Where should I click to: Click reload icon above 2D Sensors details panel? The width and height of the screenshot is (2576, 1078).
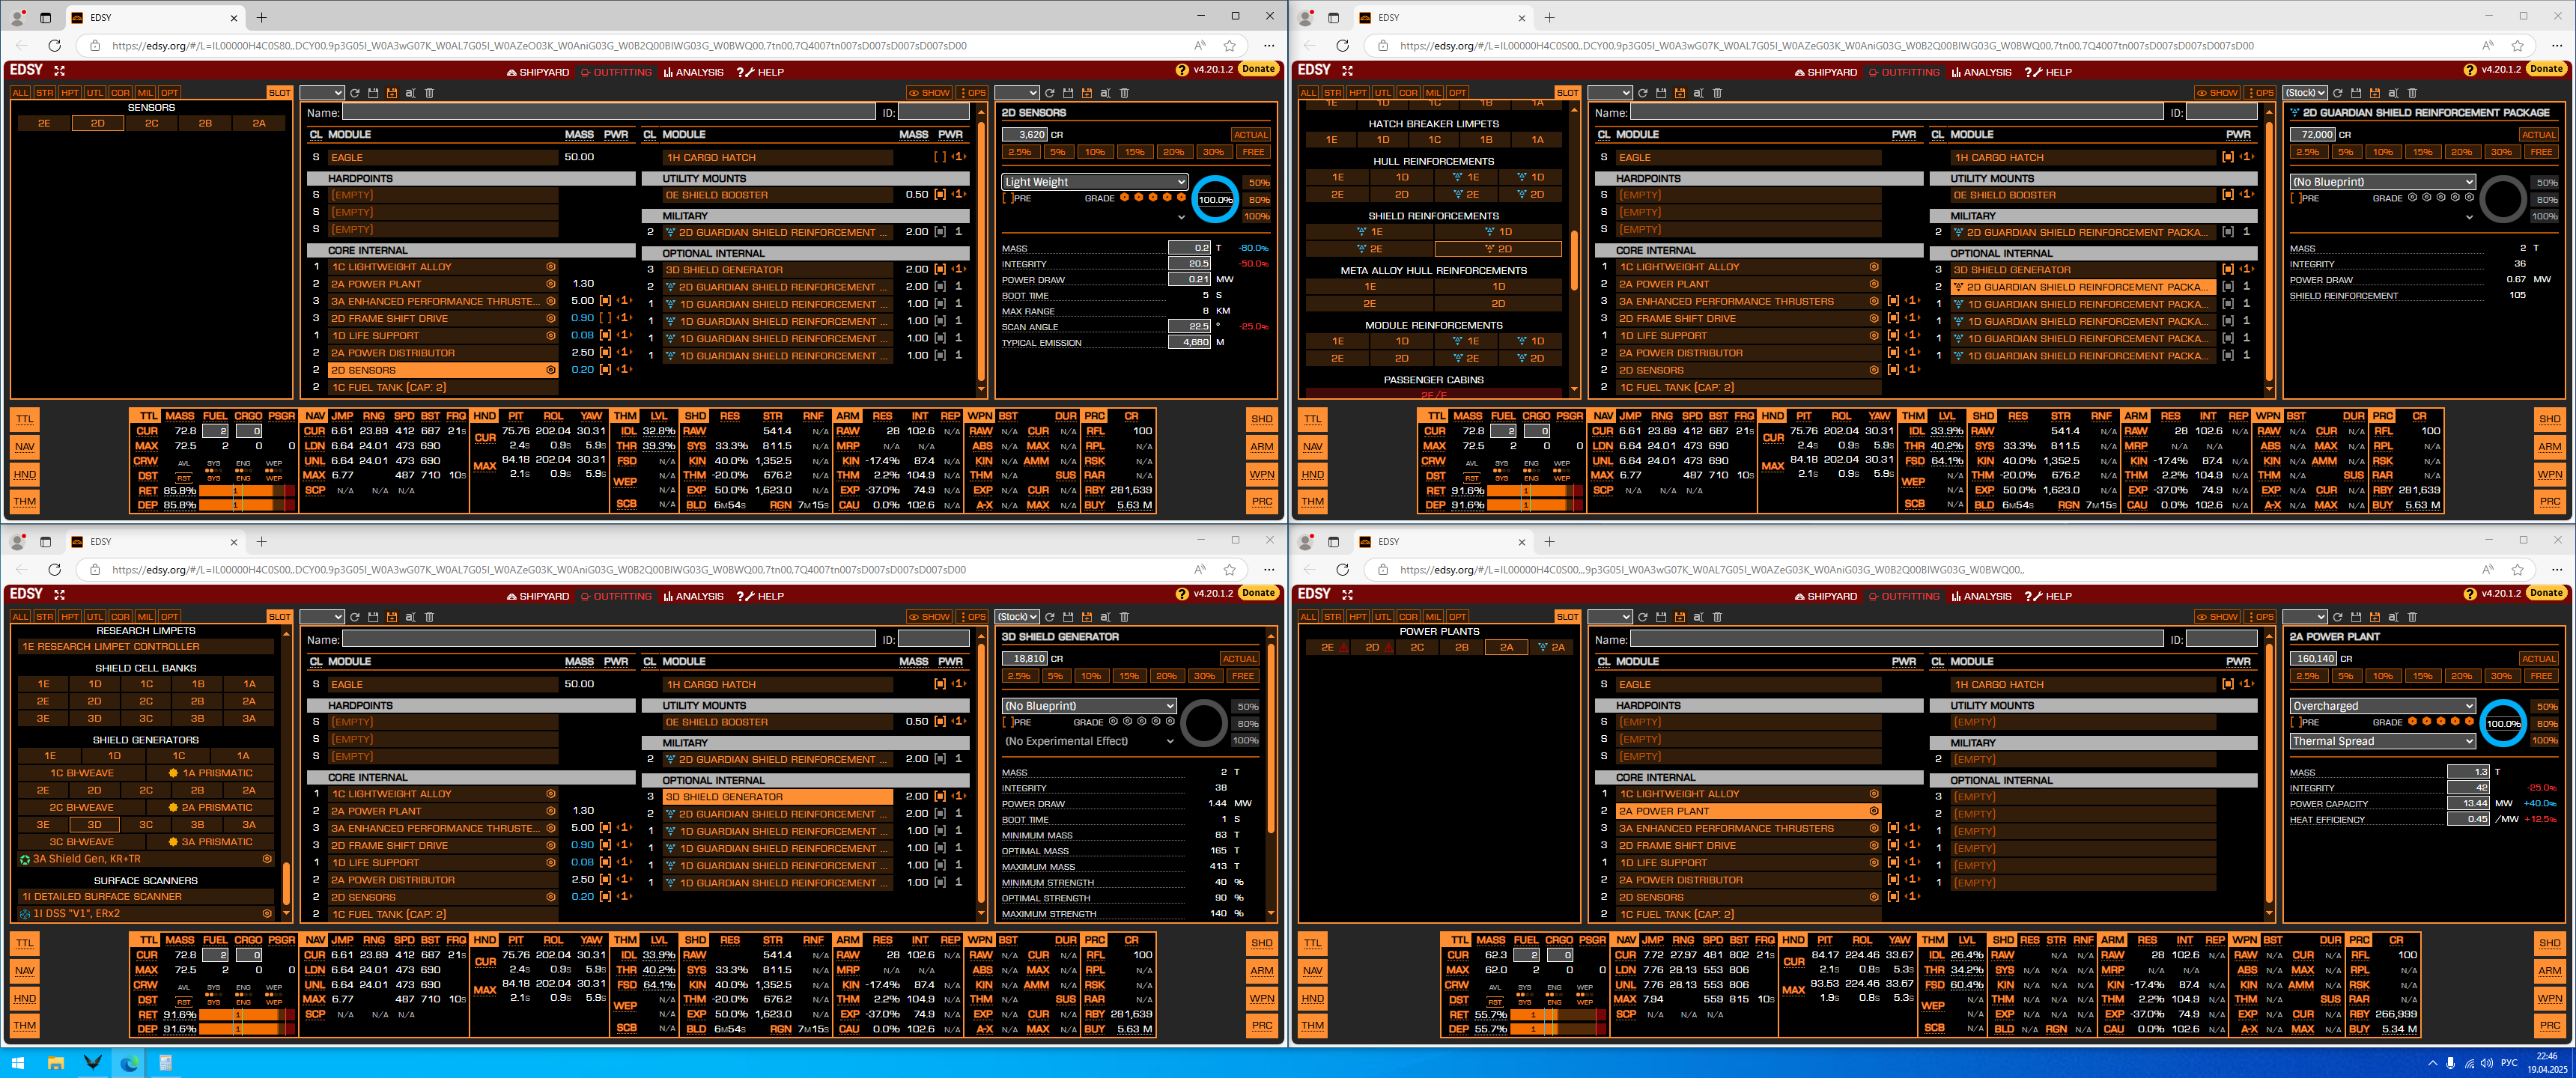point(1049,93)
